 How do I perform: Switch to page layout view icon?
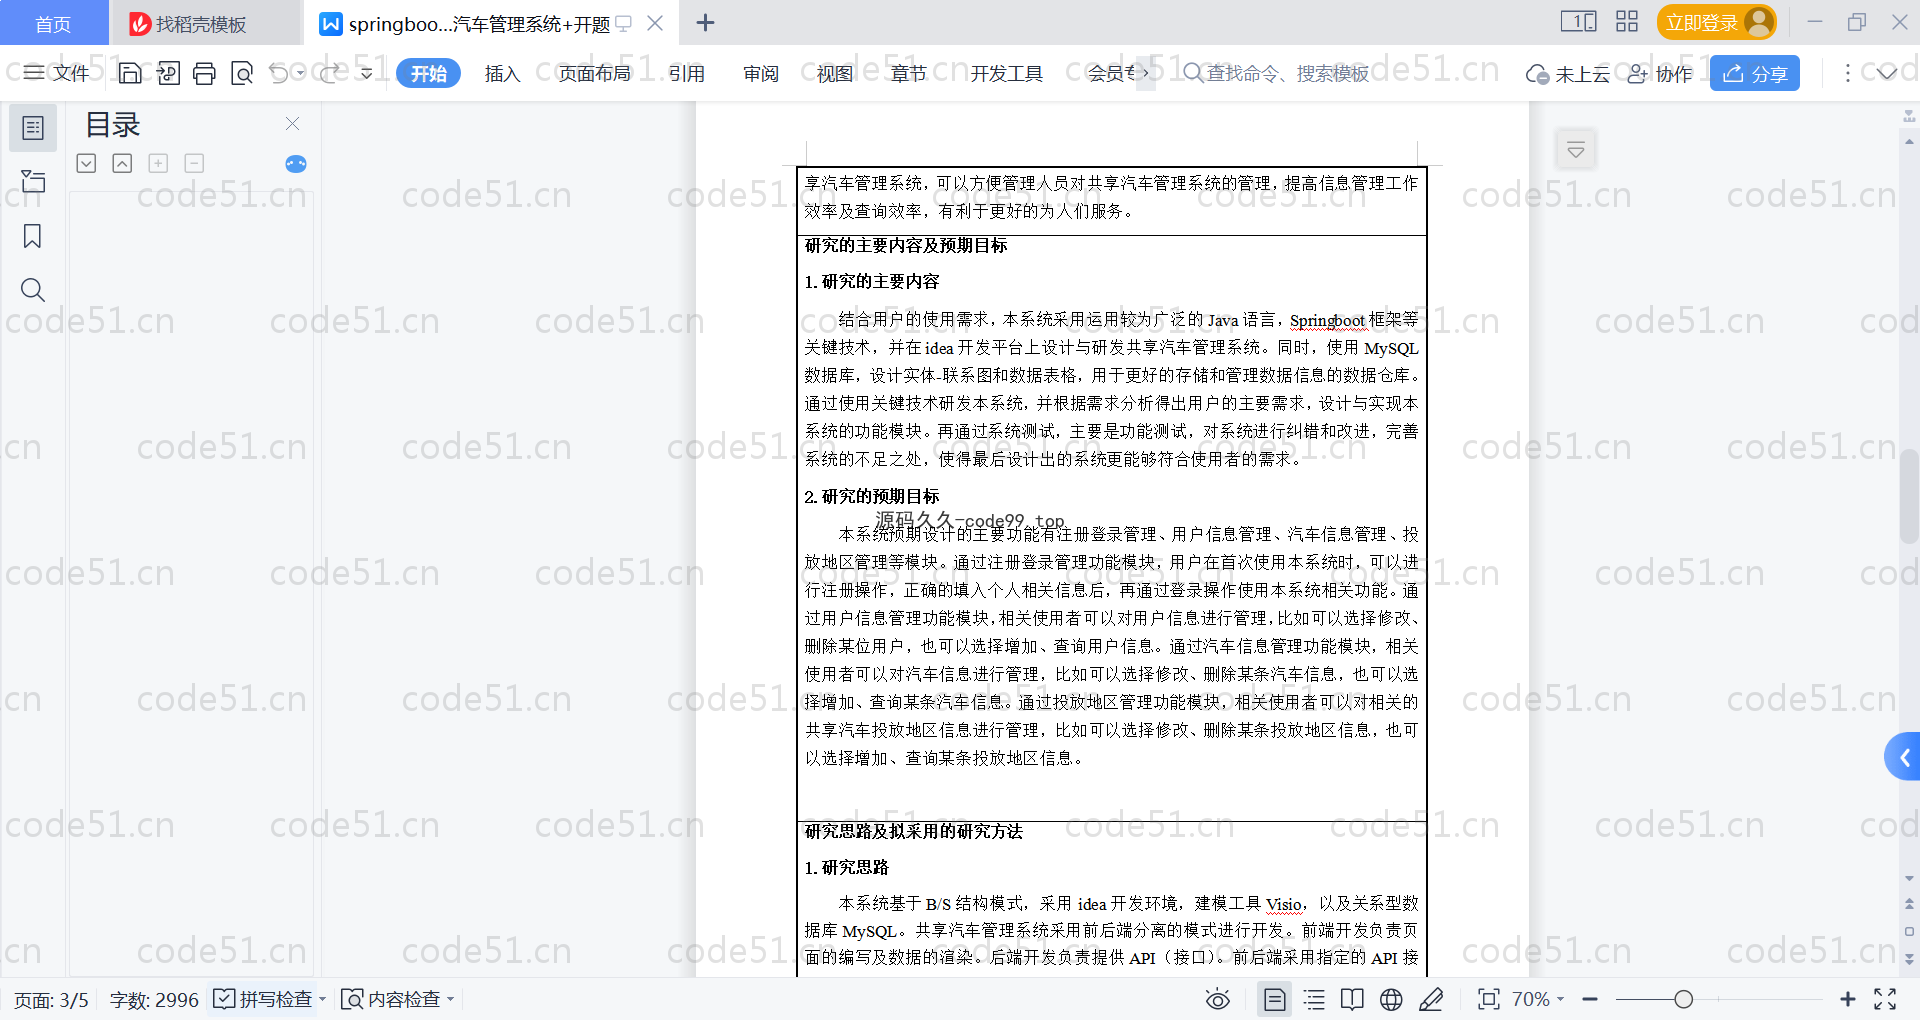pyautogui.click(x=1275, y=999)
